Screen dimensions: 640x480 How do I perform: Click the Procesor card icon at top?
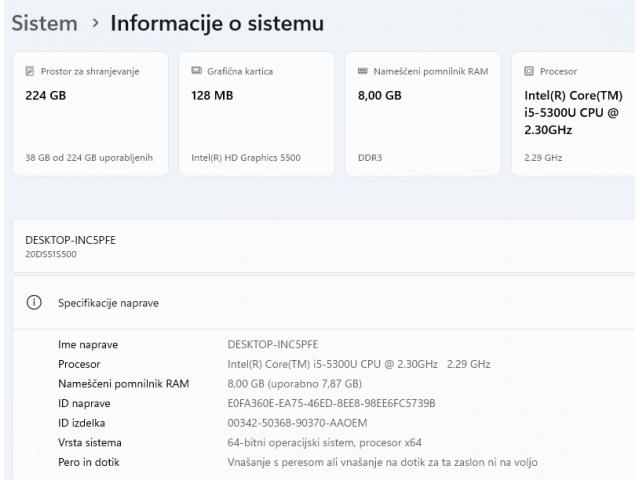(x=530, y=71)
